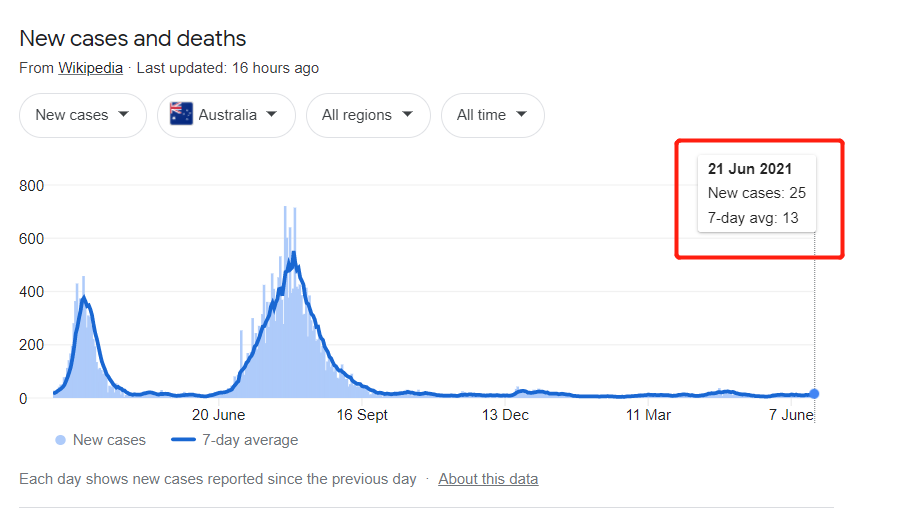Click the 20 June axis label

[218, 415]
